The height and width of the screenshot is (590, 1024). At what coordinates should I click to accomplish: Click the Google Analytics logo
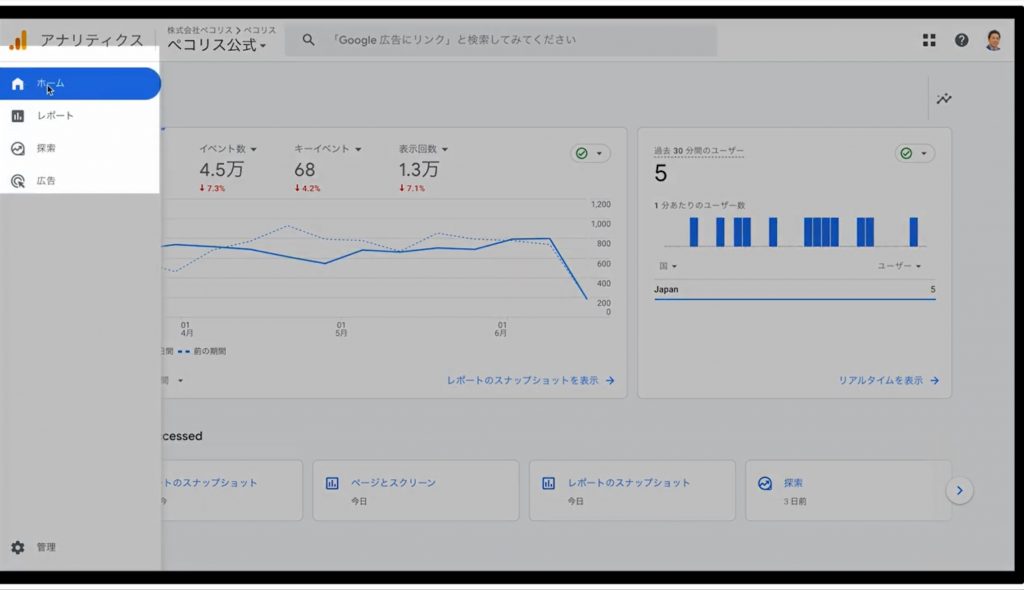pyautogui.click(x=18, y=41)
